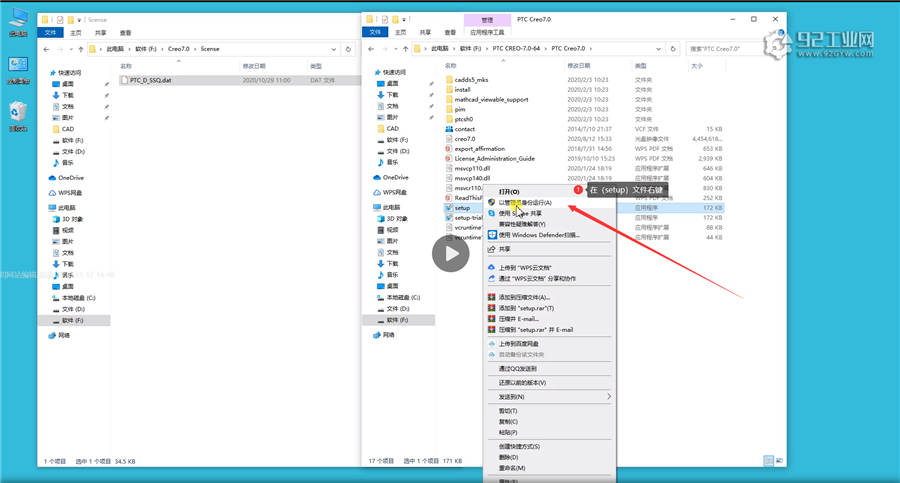Choose 重命名(M) in the context menu

(511, 468)
